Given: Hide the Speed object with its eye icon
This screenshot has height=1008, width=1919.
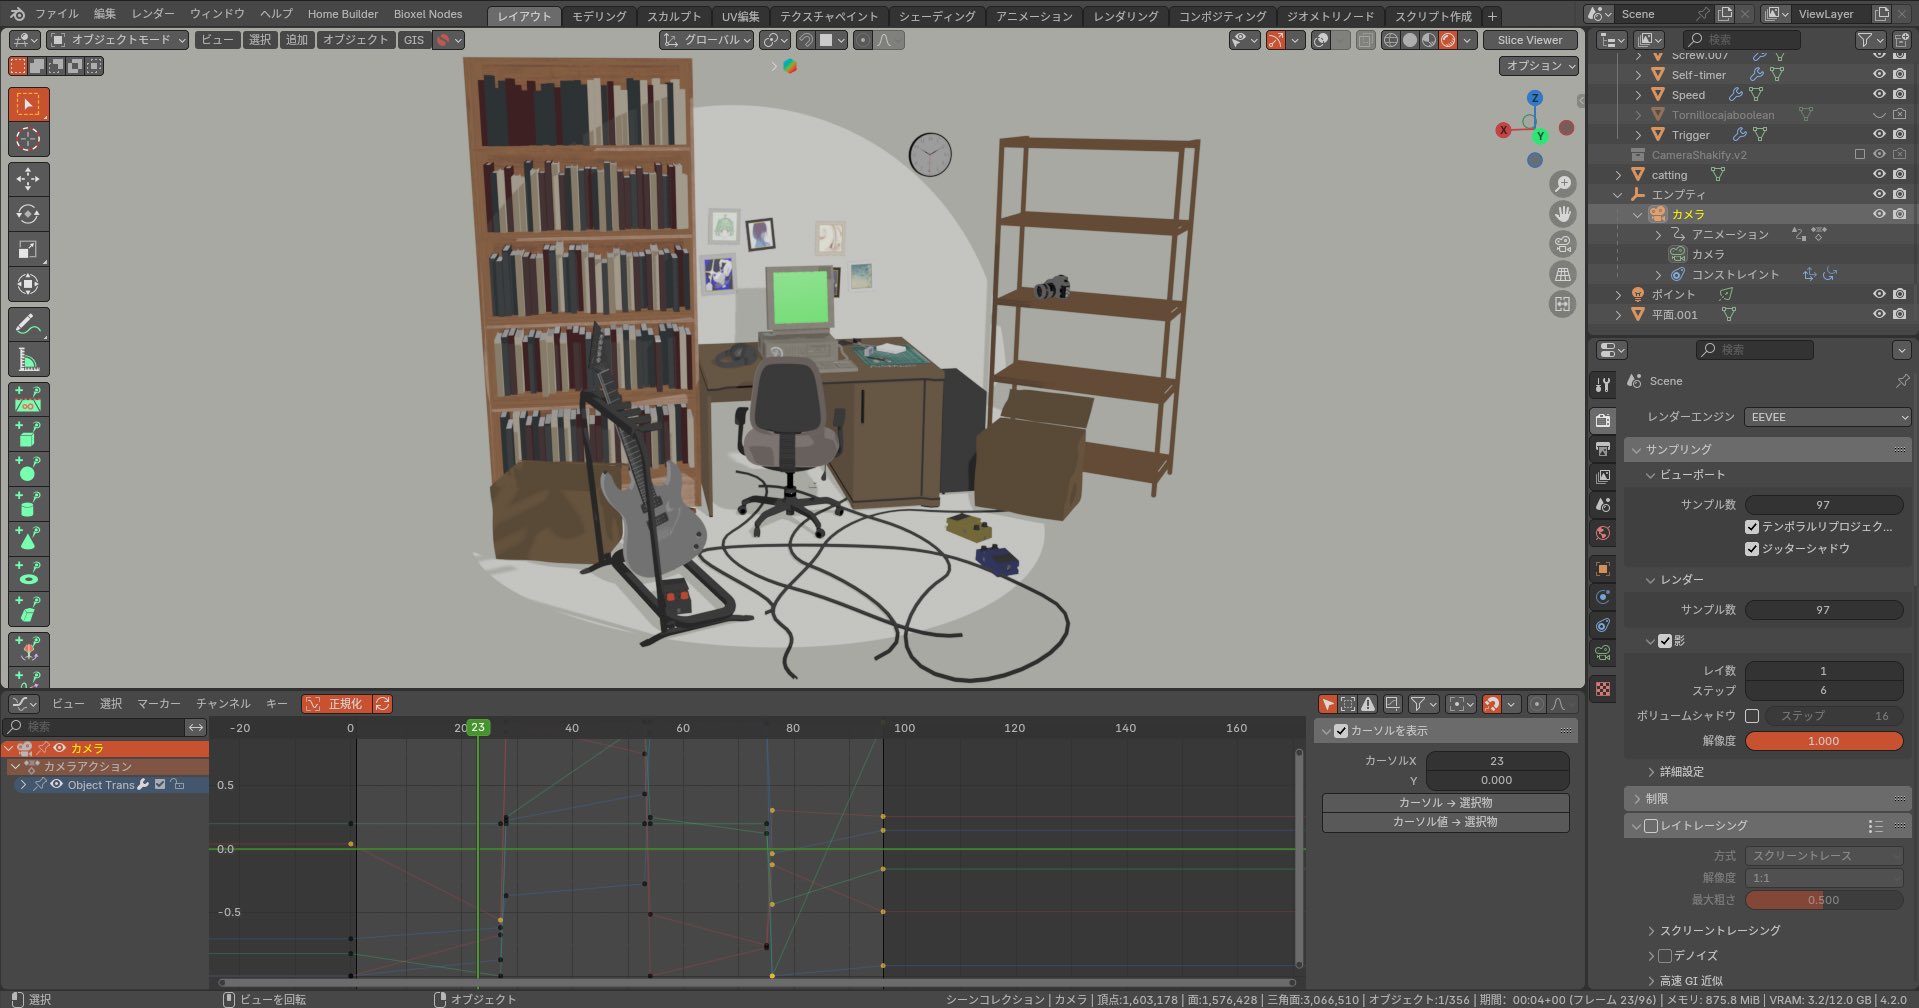Looking at the screenshot, I should point(1879,94).
